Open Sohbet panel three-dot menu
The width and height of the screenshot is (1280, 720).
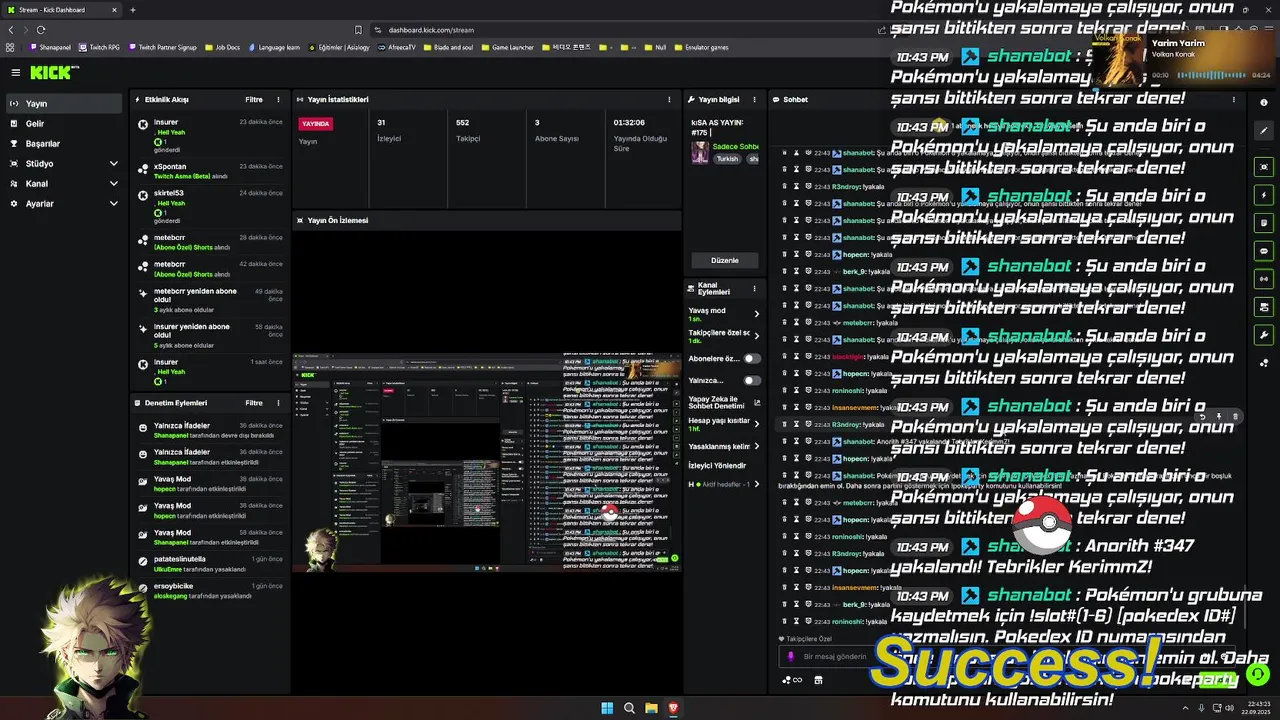click(x=1234, y=99)
